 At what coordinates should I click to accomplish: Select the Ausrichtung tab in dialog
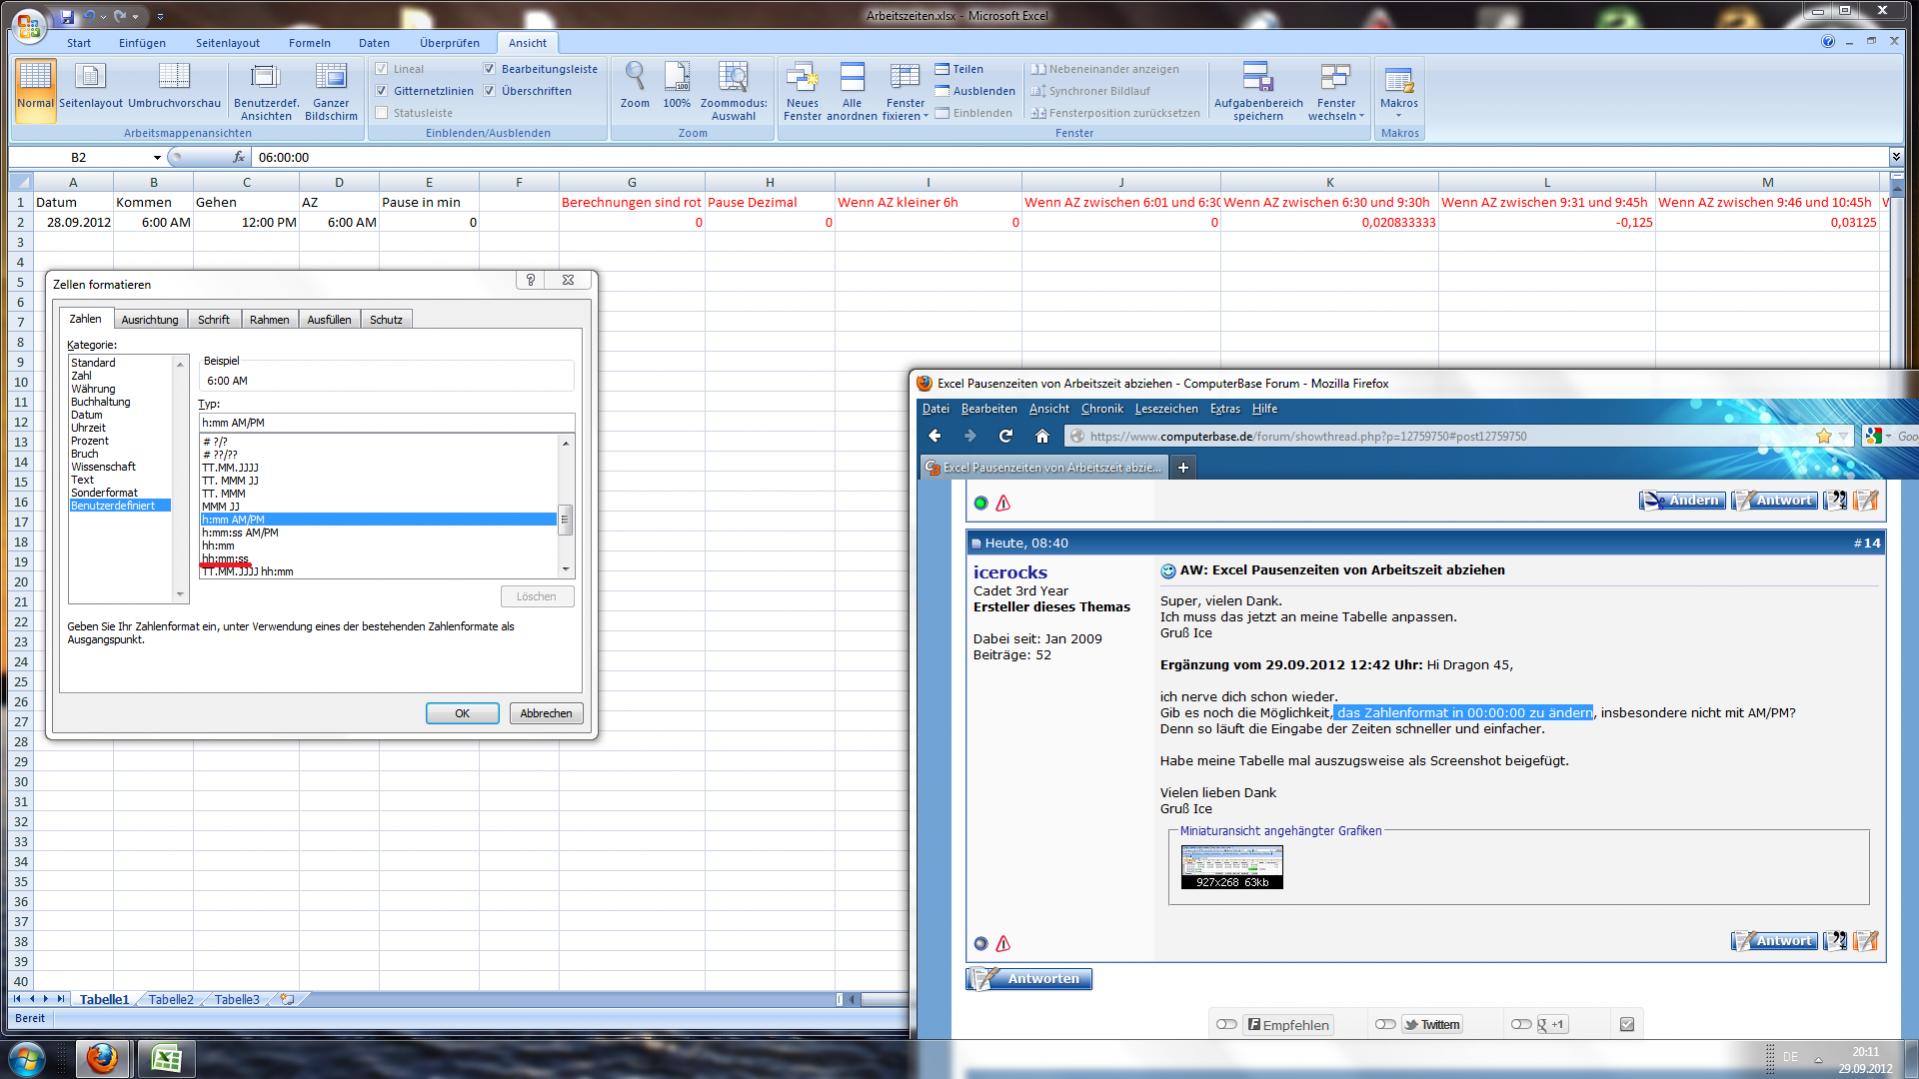[150, 319]
